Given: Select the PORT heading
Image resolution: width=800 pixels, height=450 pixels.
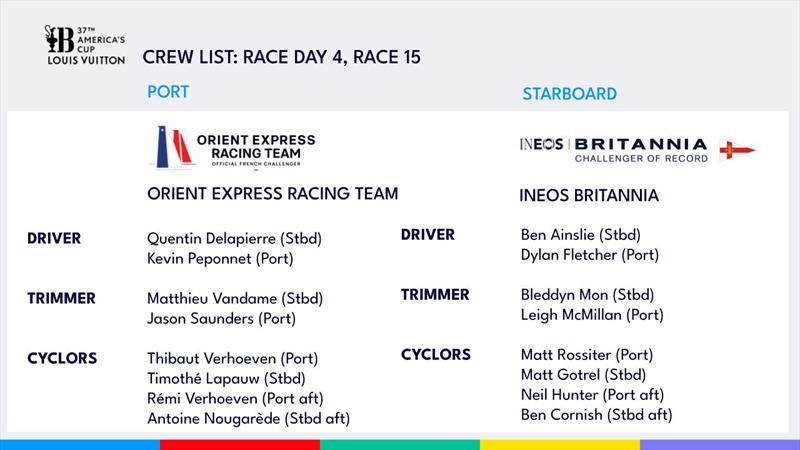Looking at the screenshot, I should tap(168, 92).
